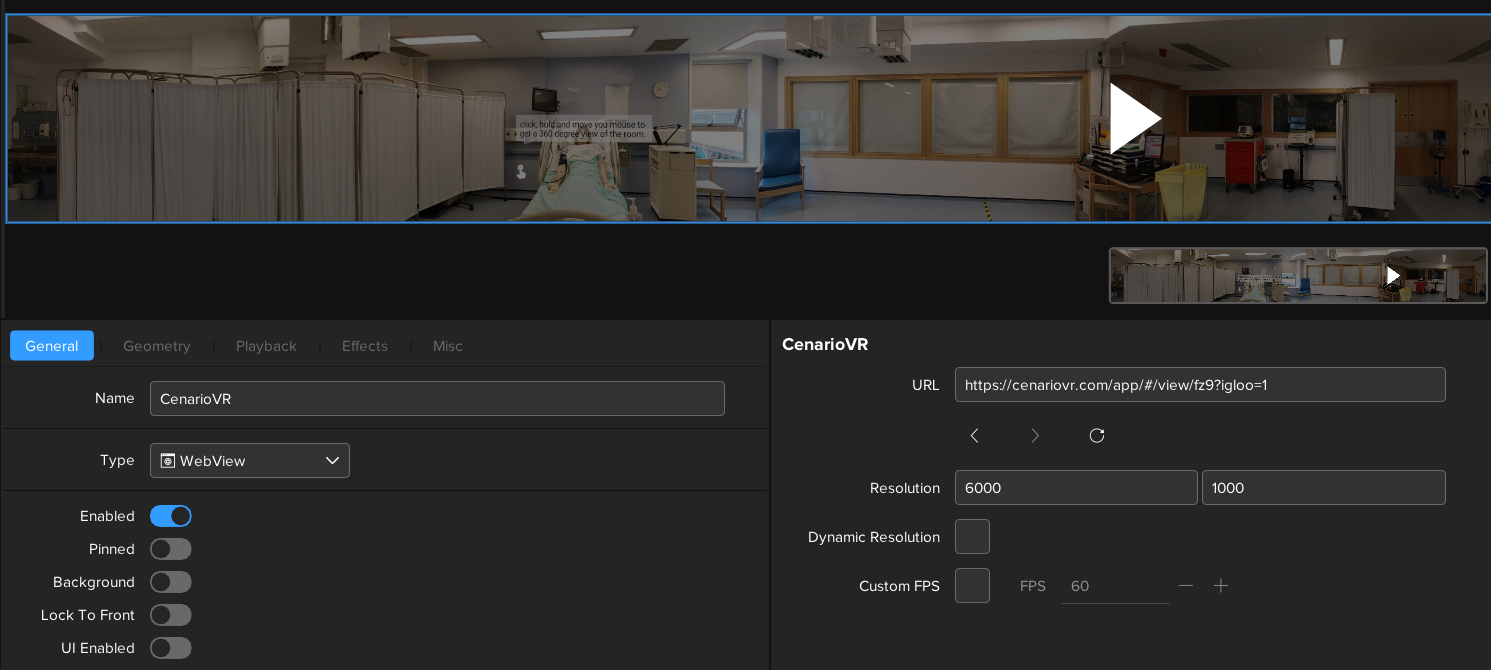Select the Effects tab

coord(365,346)
